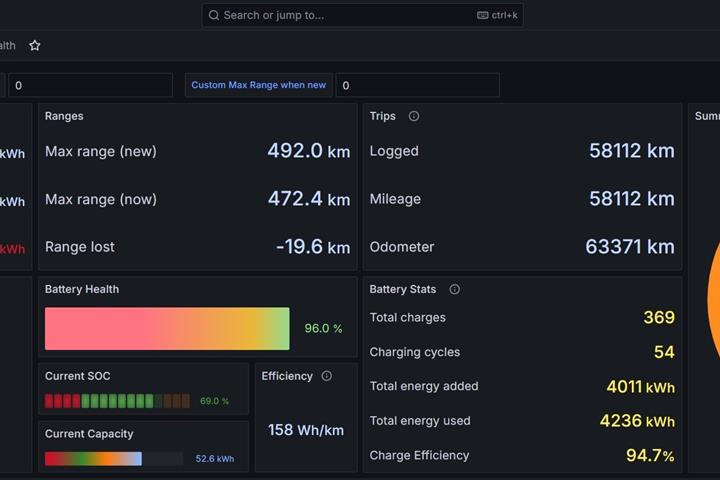Select the Custom Max Range when new label
720x480 pixels.
click(259, 85)
